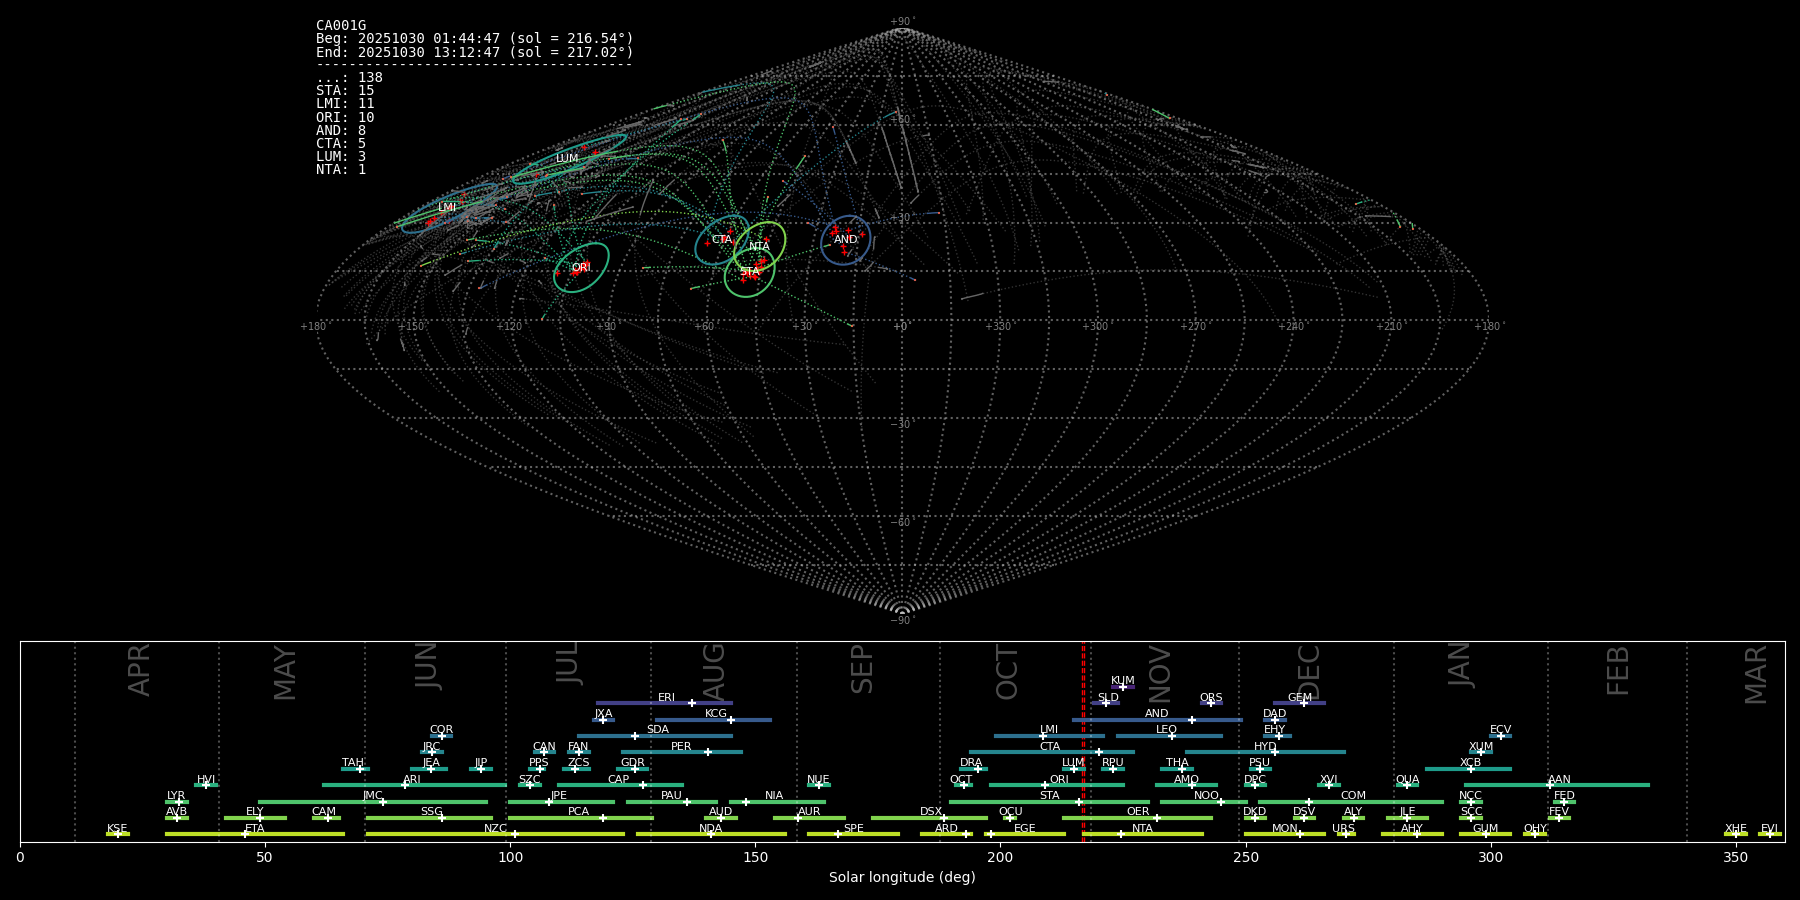Click the COM shower label in the timeline
The image size is (1800, 900).
tap(1353, 796)
